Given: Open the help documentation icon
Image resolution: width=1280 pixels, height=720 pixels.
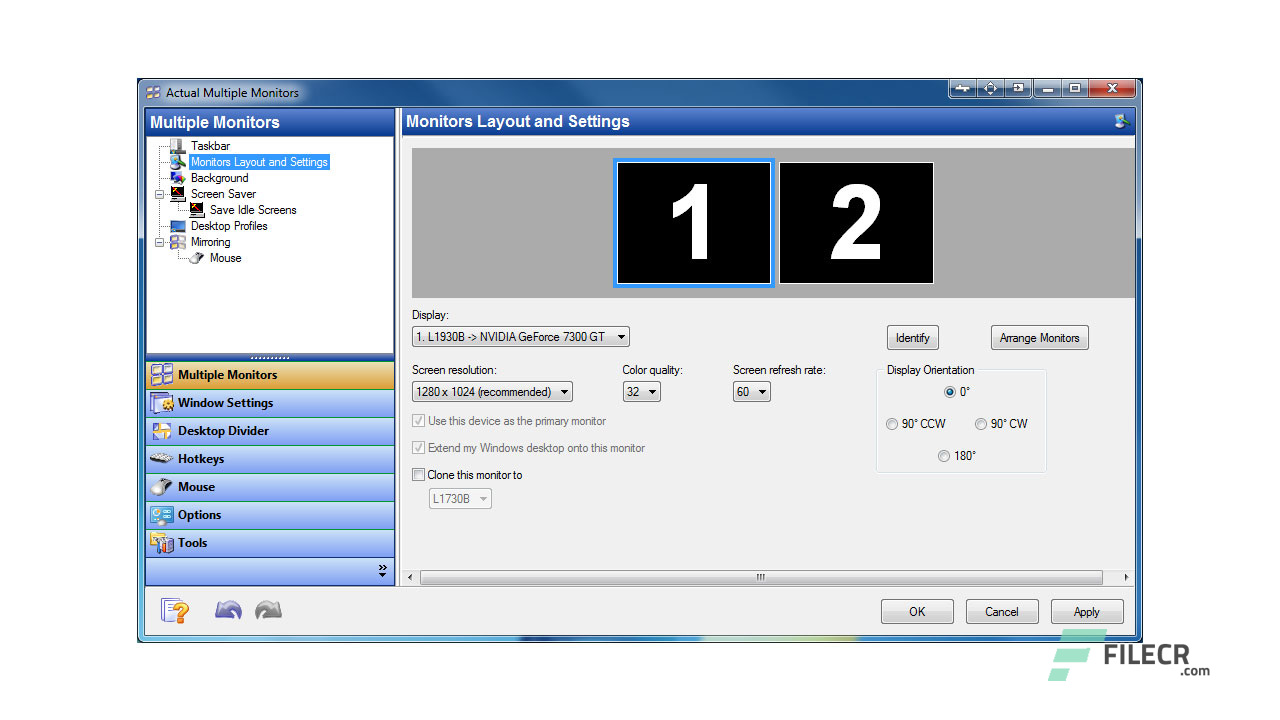Looking at the screenshot, I should point(175,610).
